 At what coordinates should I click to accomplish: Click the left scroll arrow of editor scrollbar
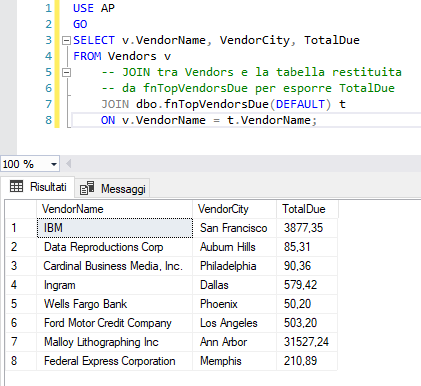(69, 164)
